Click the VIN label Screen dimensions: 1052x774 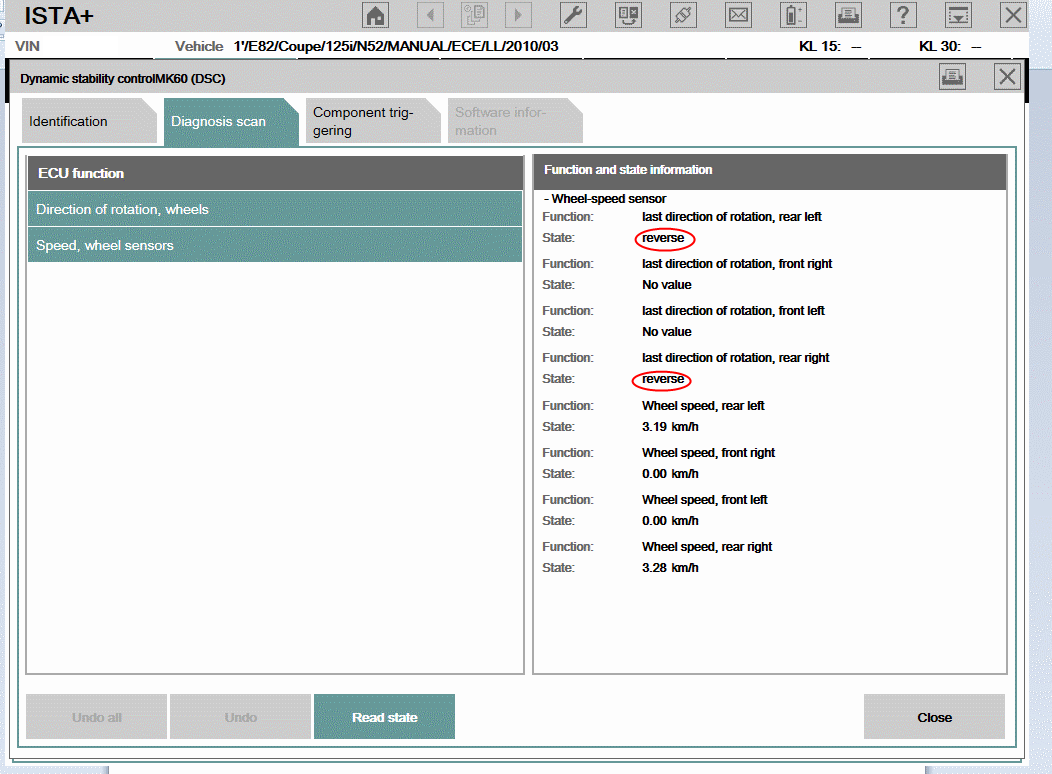27,46
